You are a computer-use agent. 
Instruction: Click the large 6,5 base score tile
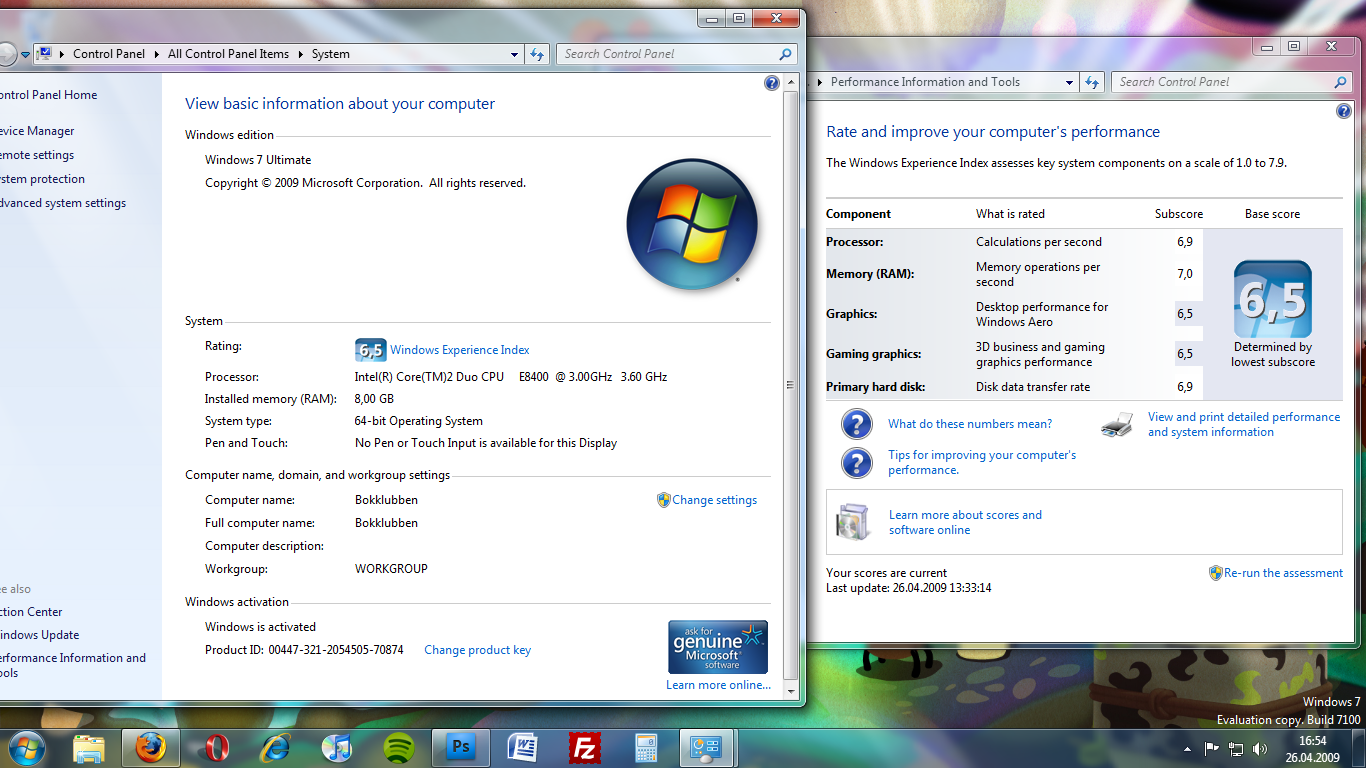(1272, 299)
